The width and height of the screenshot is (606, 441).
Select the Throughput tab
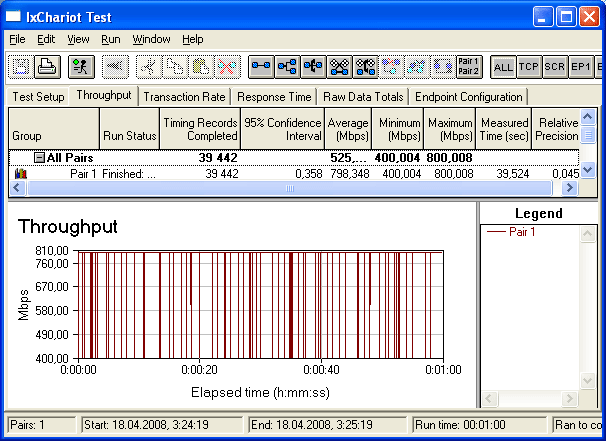[104, 95]
